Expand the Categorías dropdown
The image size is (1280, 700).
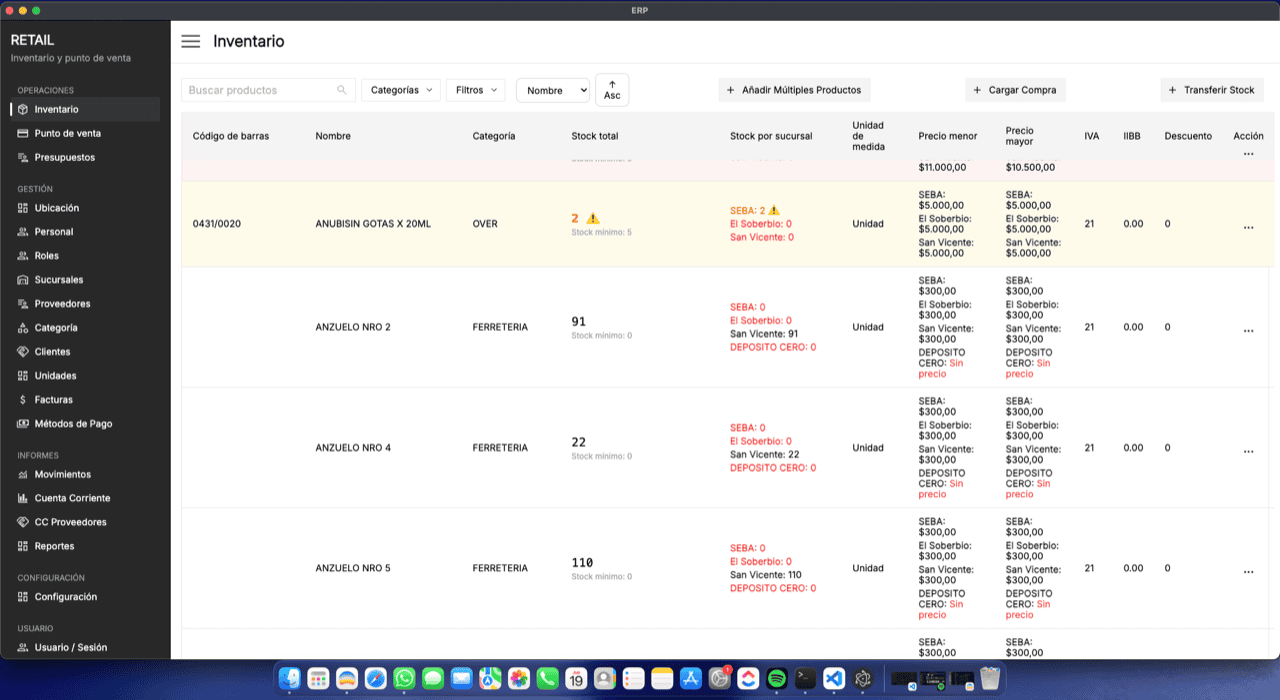pos(401,90)
